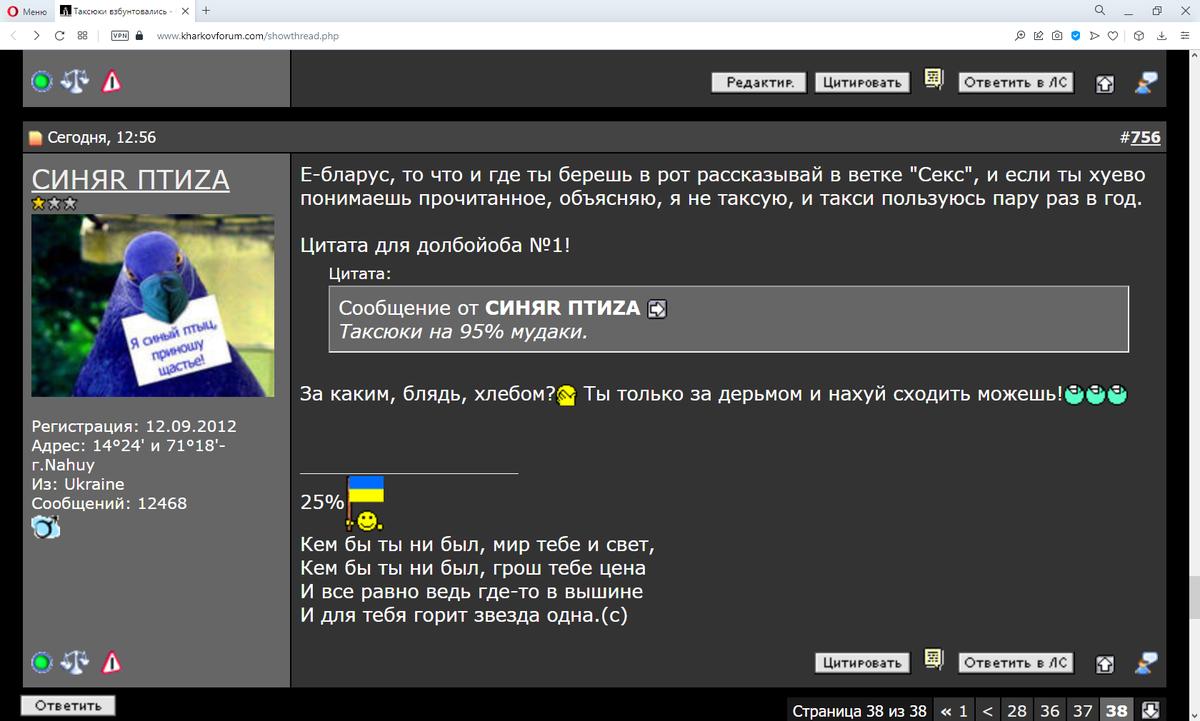This screenshot has width=1200, height=721.
Task: Click post #756 up arrow icon
Action: click(x=1104, y=664)
